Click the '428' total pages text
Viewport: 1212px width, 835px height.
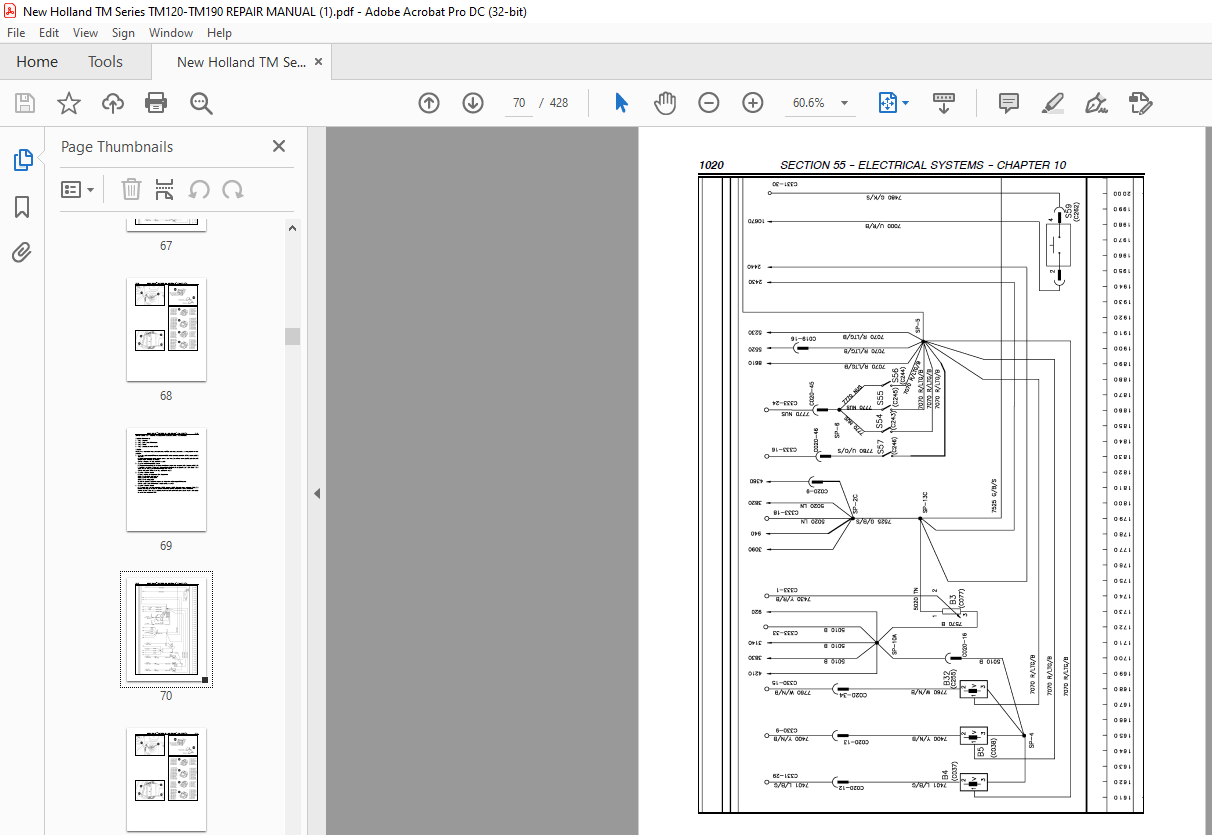[559, 103]
